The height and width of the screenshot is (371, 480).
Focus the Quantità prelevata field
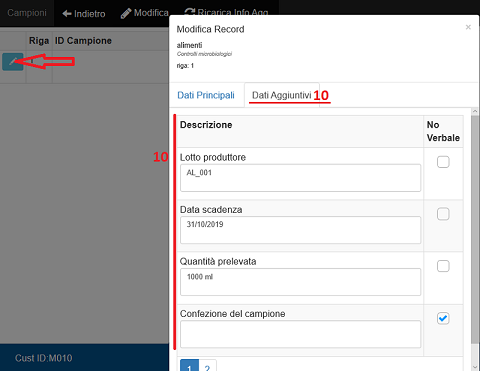[300, 282]
